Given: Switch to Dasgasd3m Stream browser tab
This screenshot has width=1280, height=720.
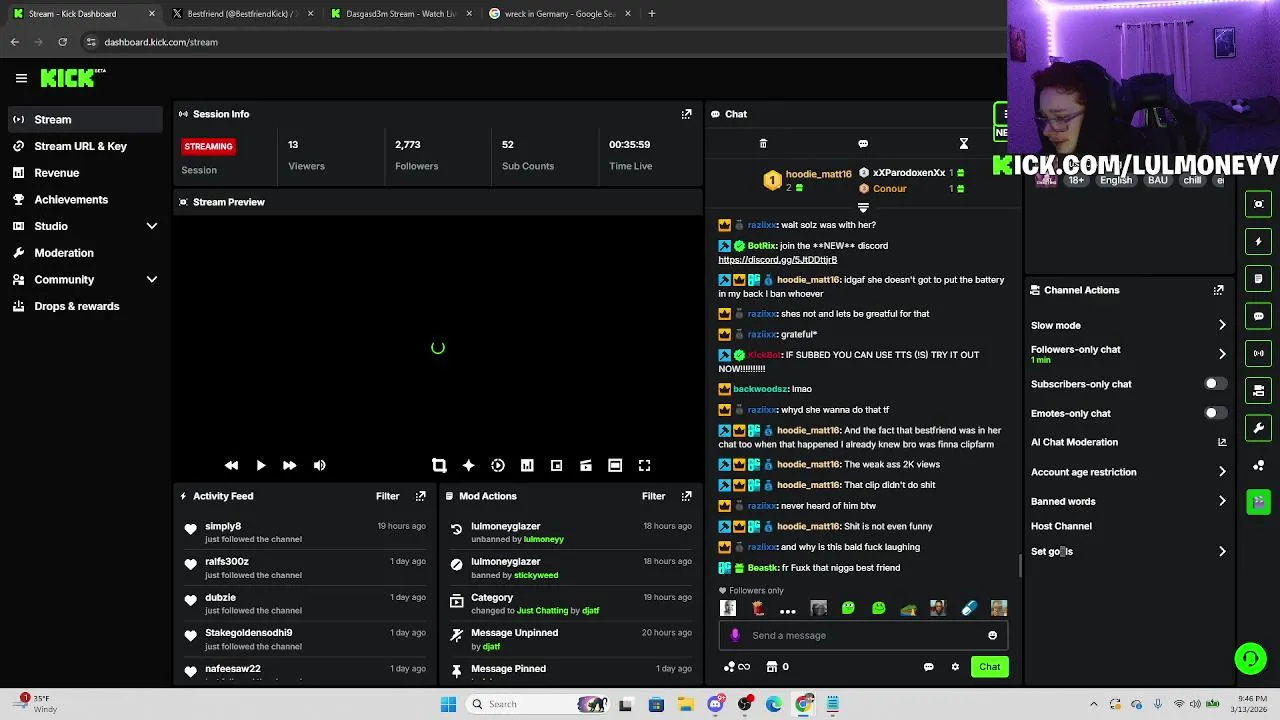Looking at the screenshot, I should pyautogui.click(x=400, y=14).
